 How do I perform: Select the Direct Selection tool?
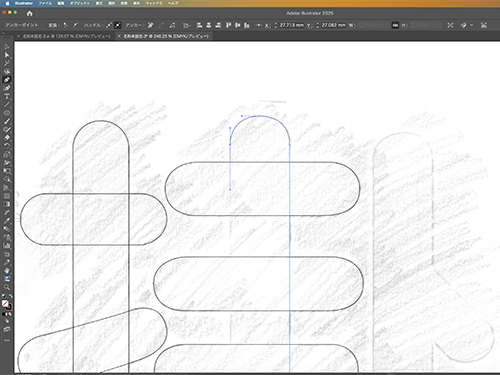coord(7,55)
